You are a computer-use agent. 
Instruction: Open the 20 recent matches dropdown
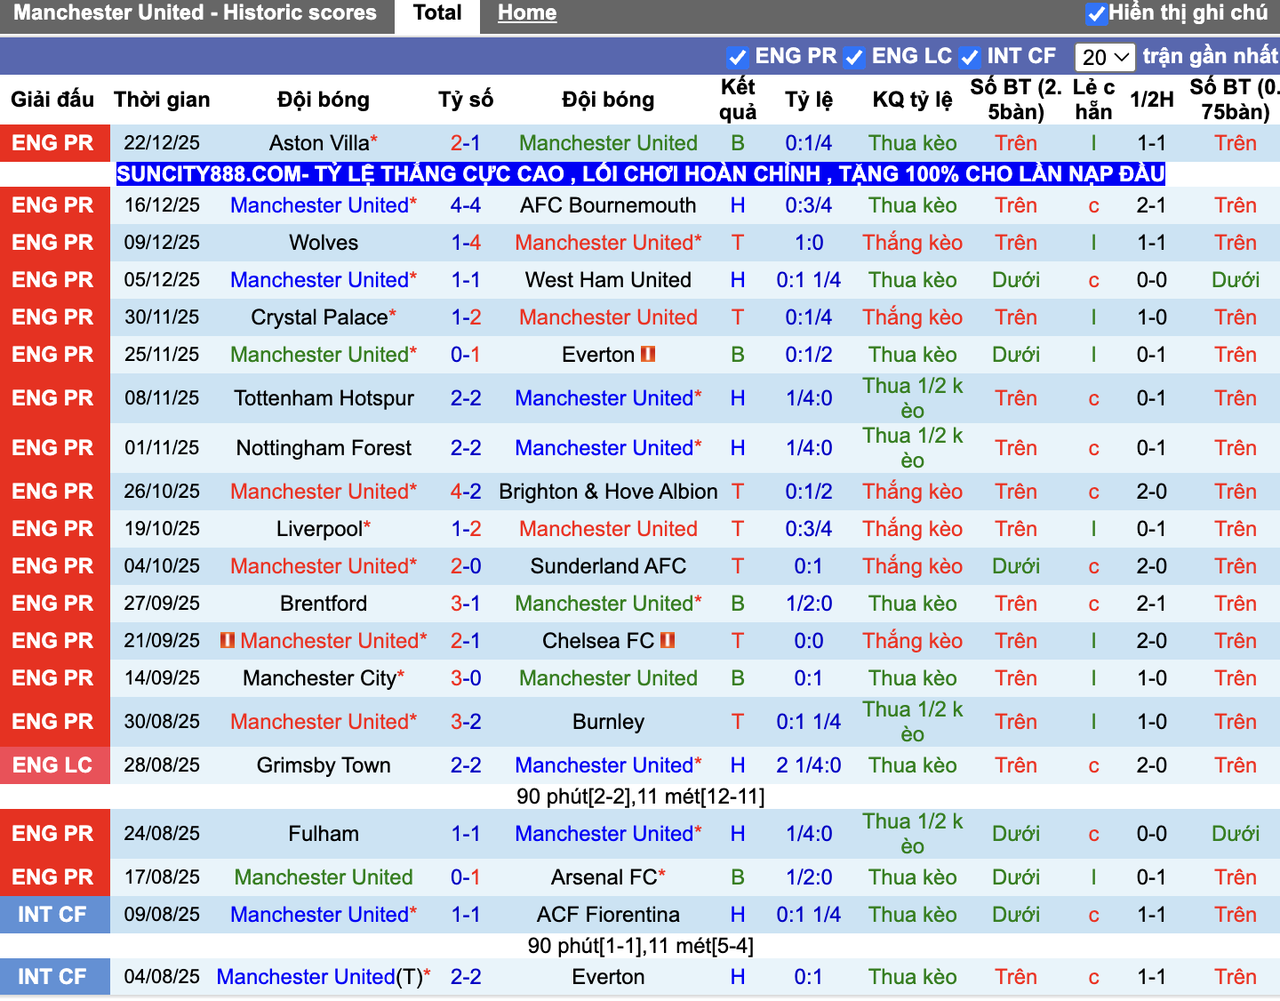[x=1104, y=57]
